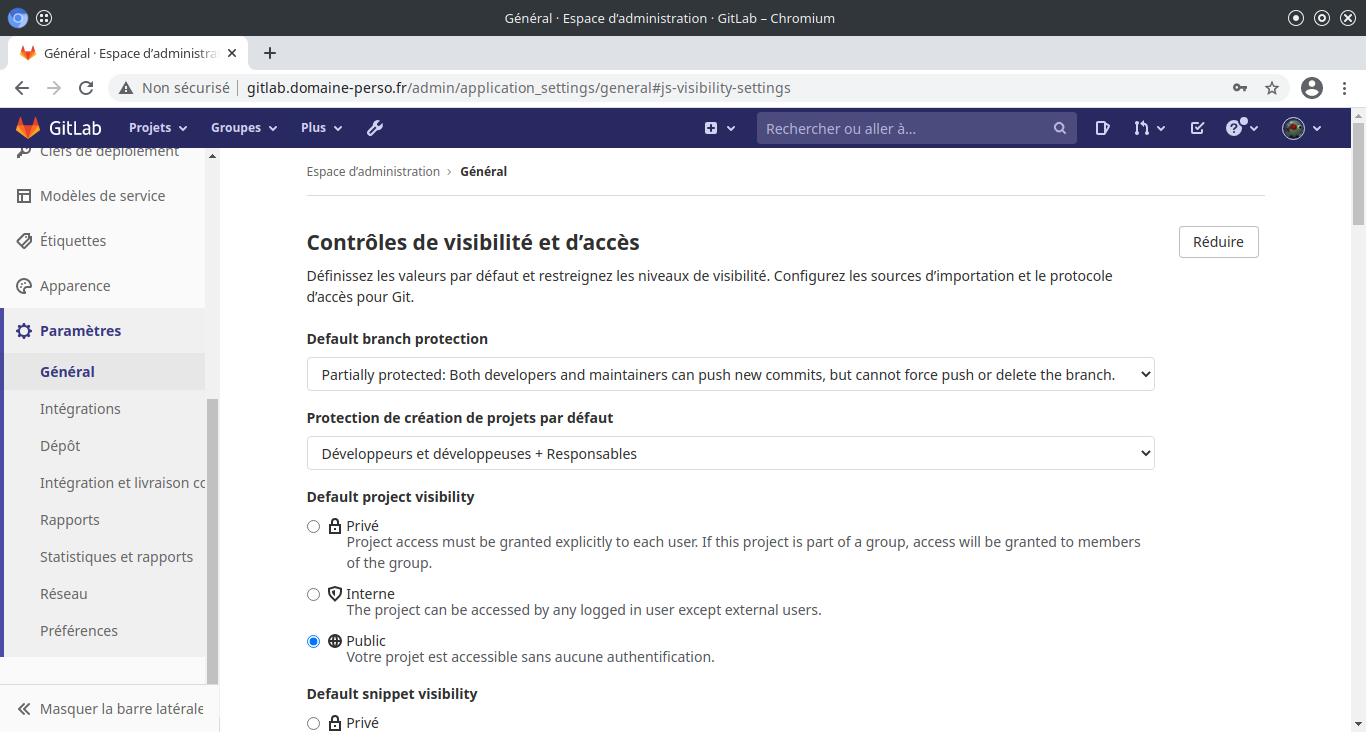The width and height of the screenshot is (1366, 732).
Task: Open the issues icon in navbar
Action: pos(1102,128)
